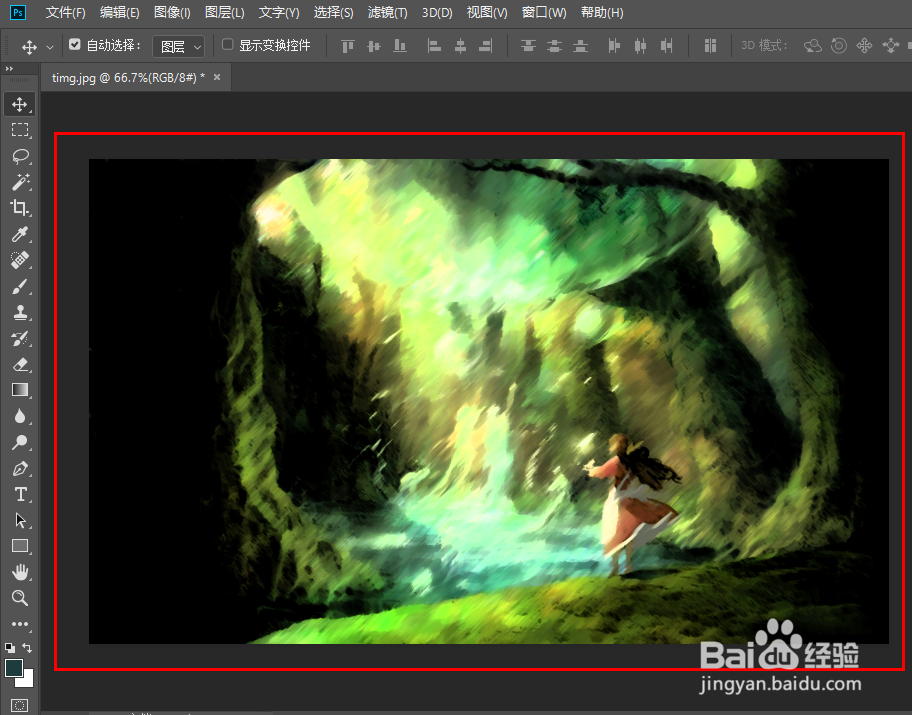This screenshot has width=912, height=715.
Task: Open the 图层(L) menu
Action: [225, 12]
